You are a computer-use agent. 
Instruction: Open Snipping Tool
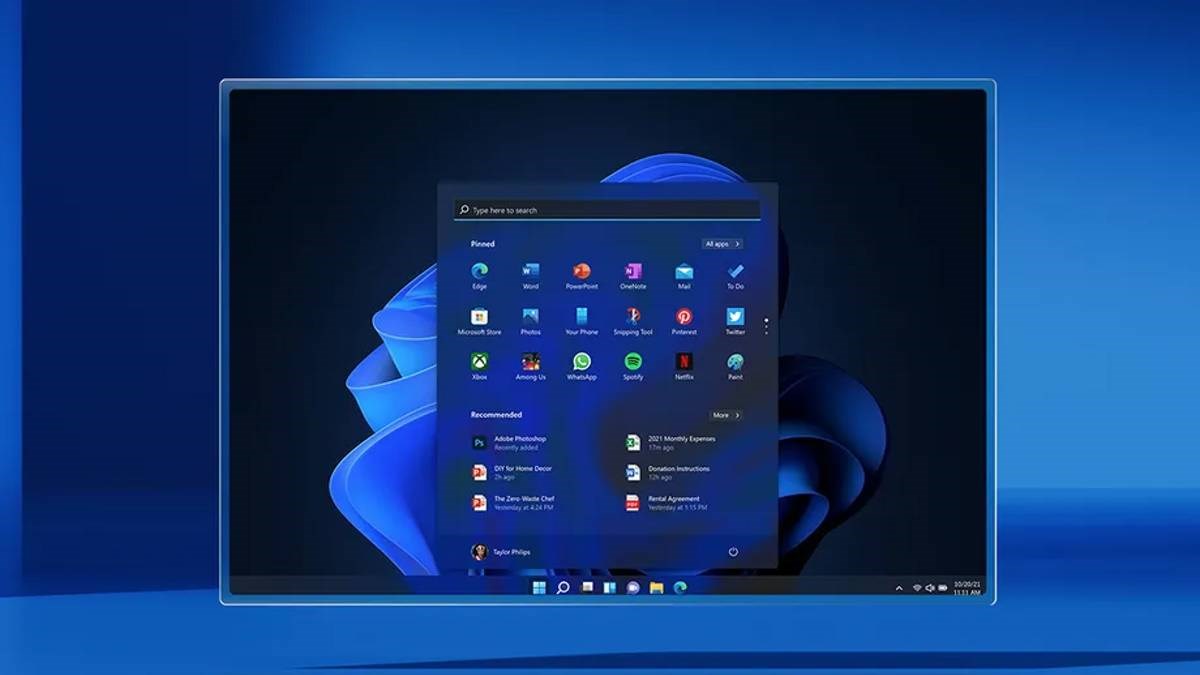click(x=633, y=321)
